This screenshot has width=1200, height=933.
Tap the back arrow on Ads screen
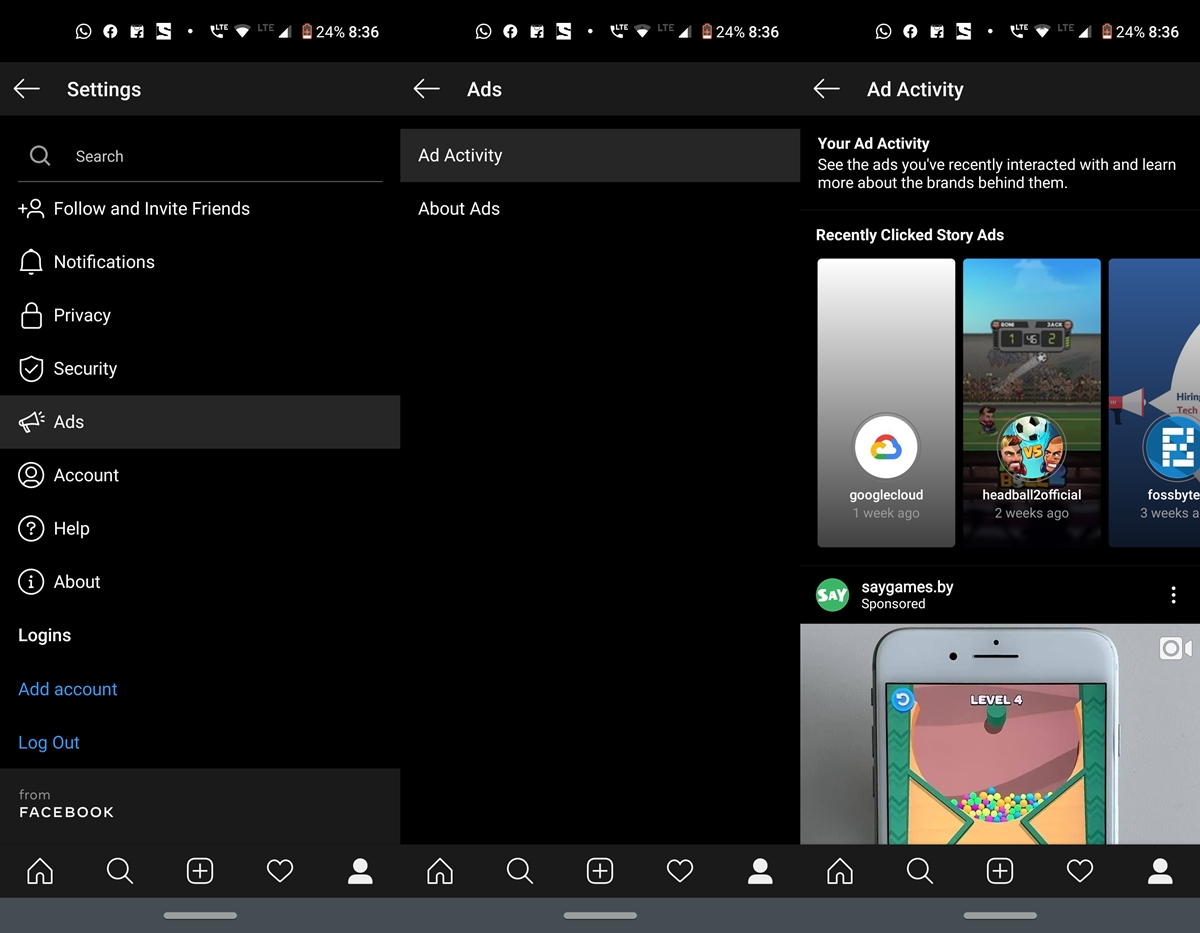pos(427,89)
